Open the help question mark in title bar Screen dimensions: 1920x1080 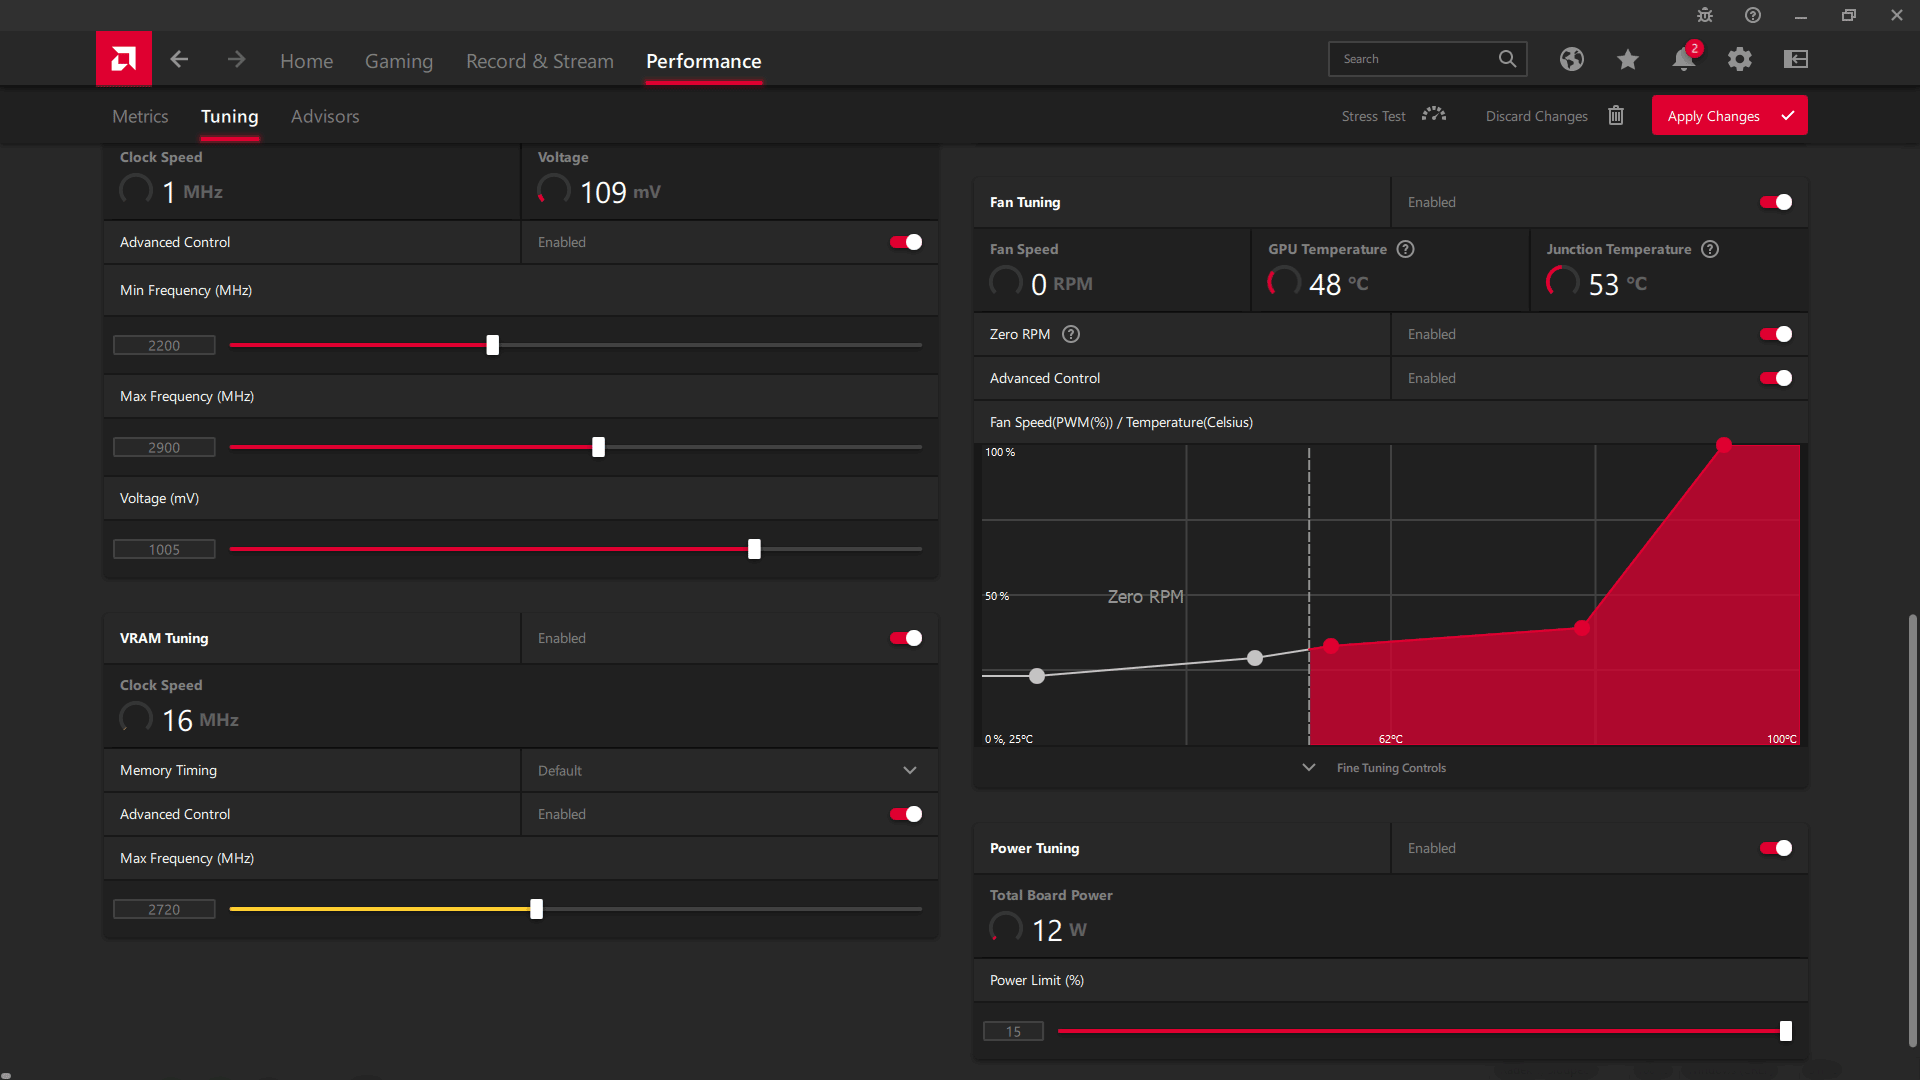pyautogui.click(x=1753, y=15)
